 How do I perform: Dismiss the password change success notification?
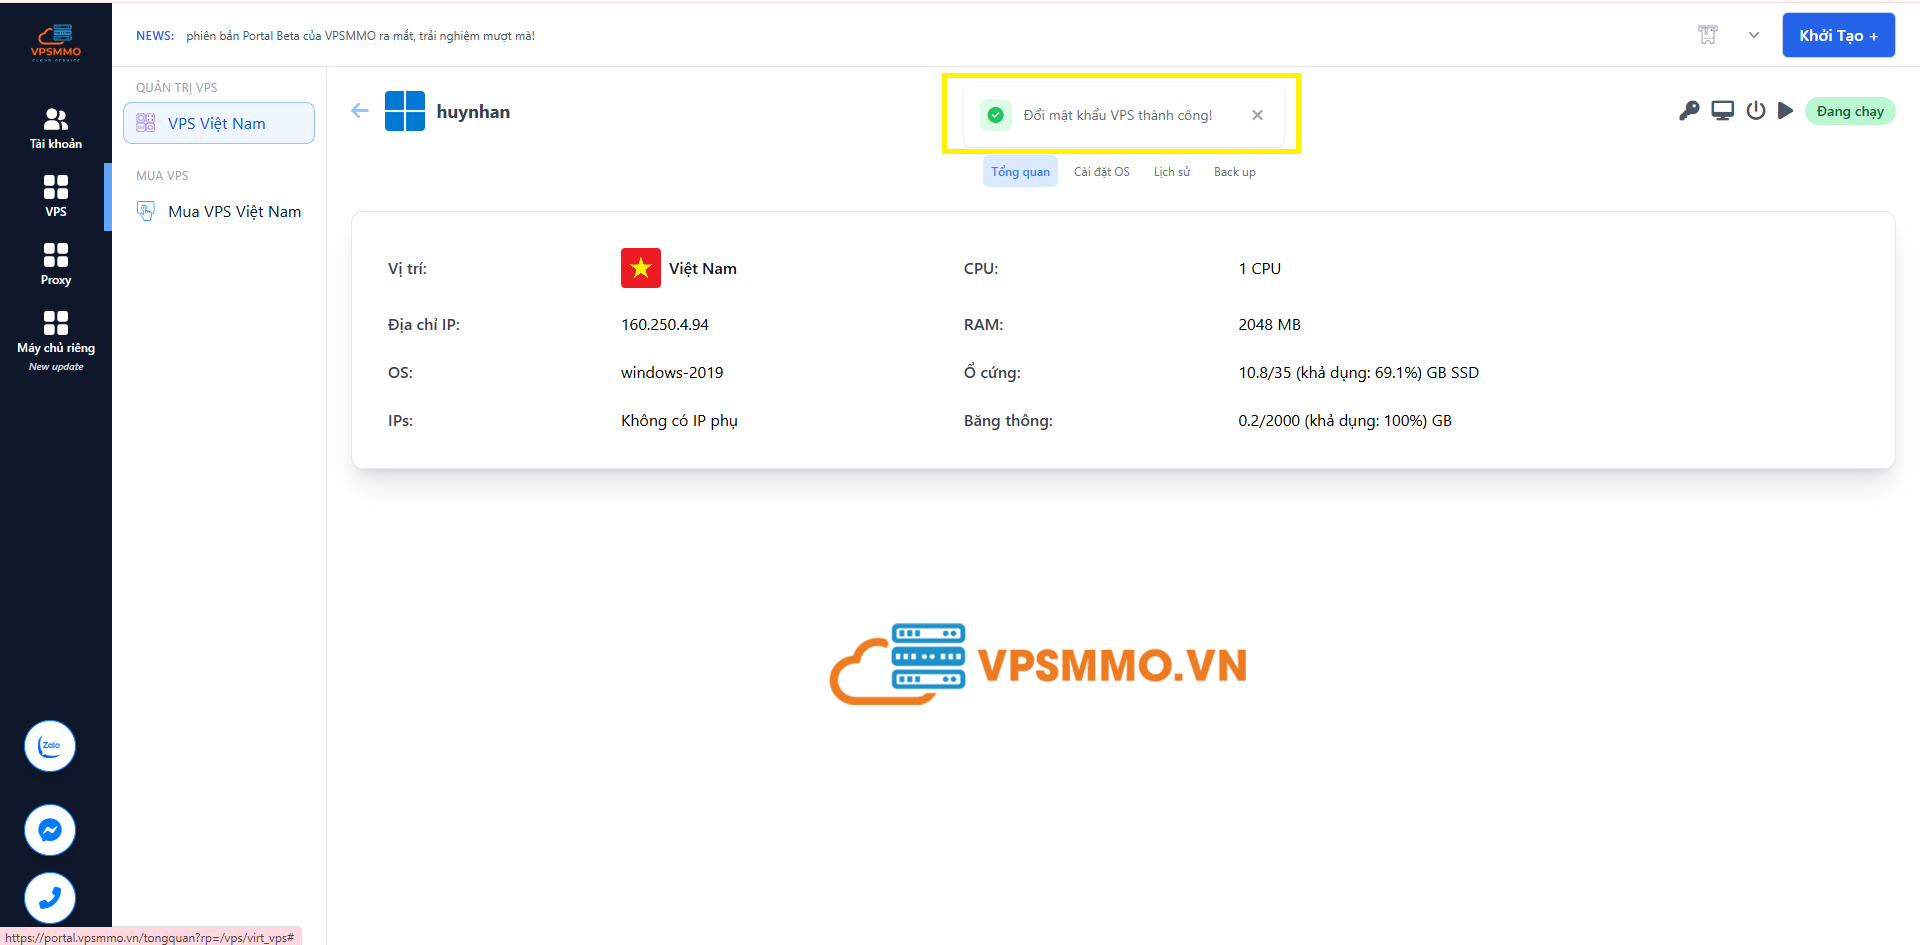click(x=1257, y=115)
